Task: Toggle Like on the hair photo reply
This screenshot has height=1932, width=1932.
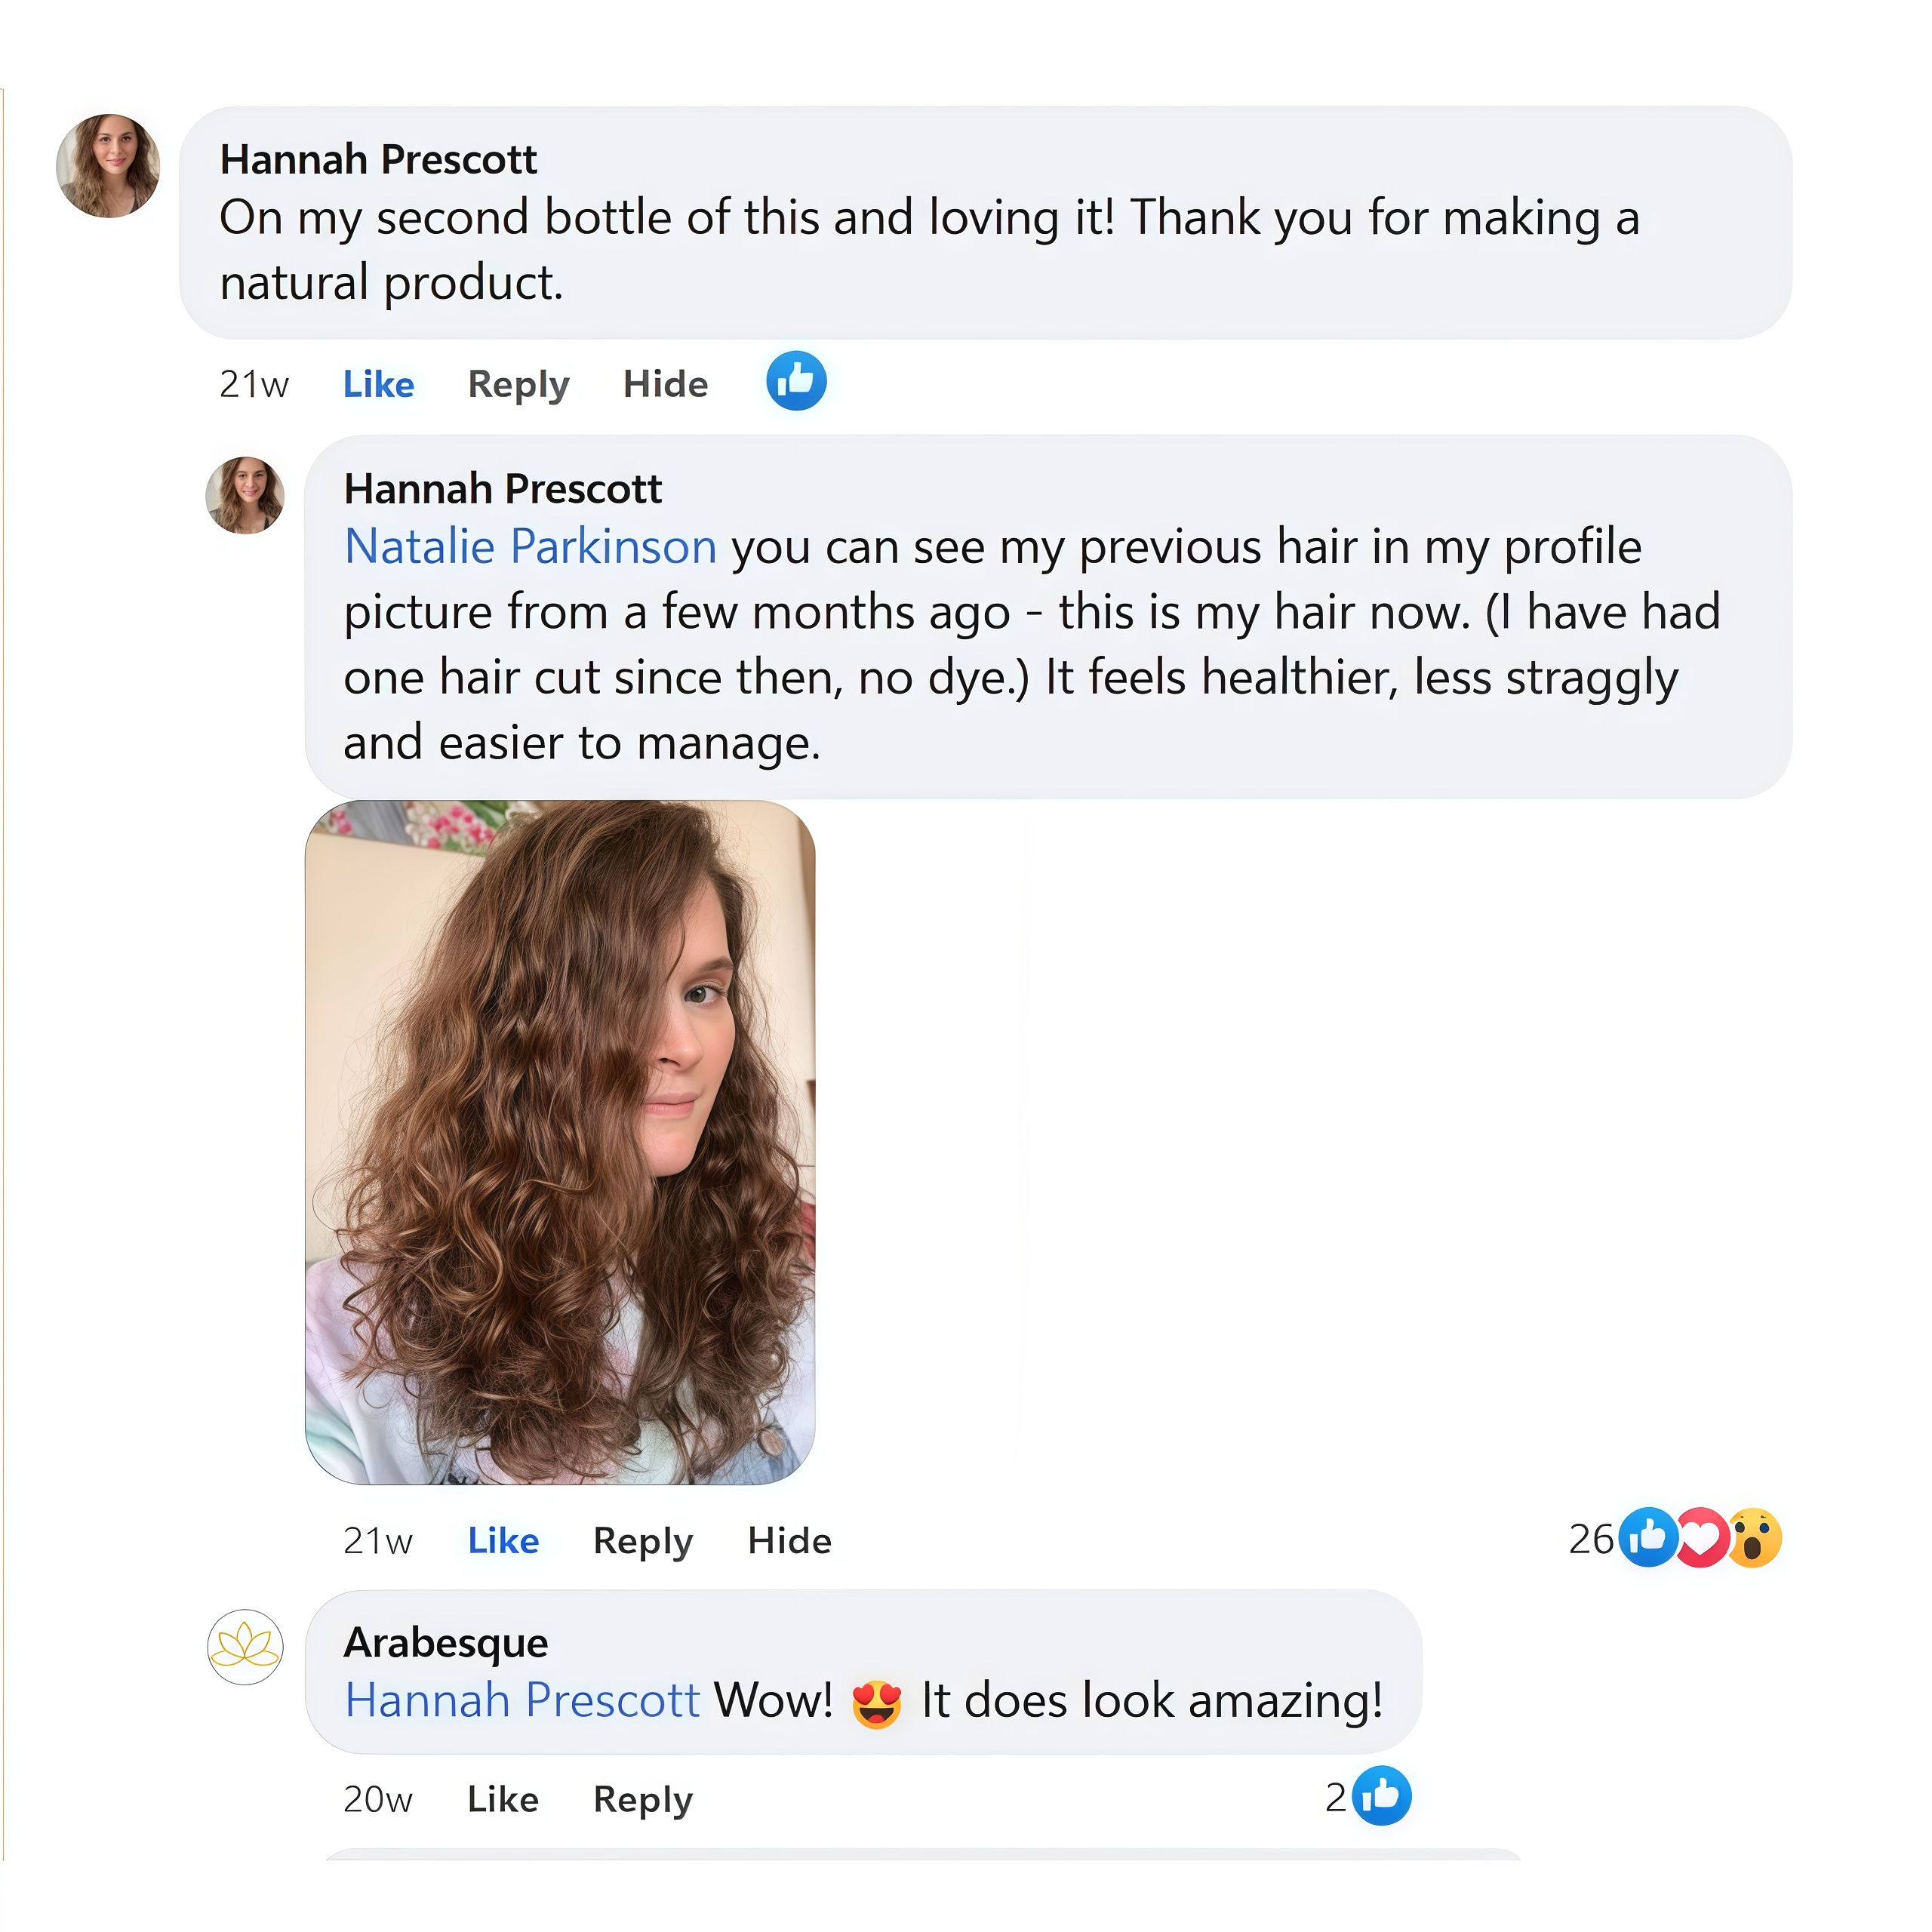Action: coord(503,1541)
